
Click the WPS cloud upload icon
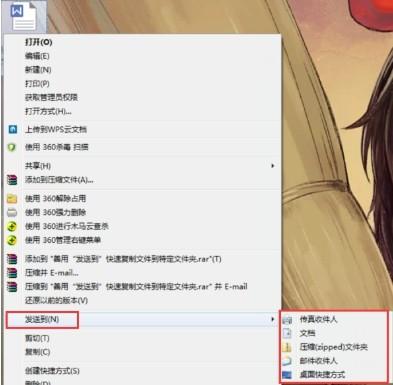(x=12, y=129)
